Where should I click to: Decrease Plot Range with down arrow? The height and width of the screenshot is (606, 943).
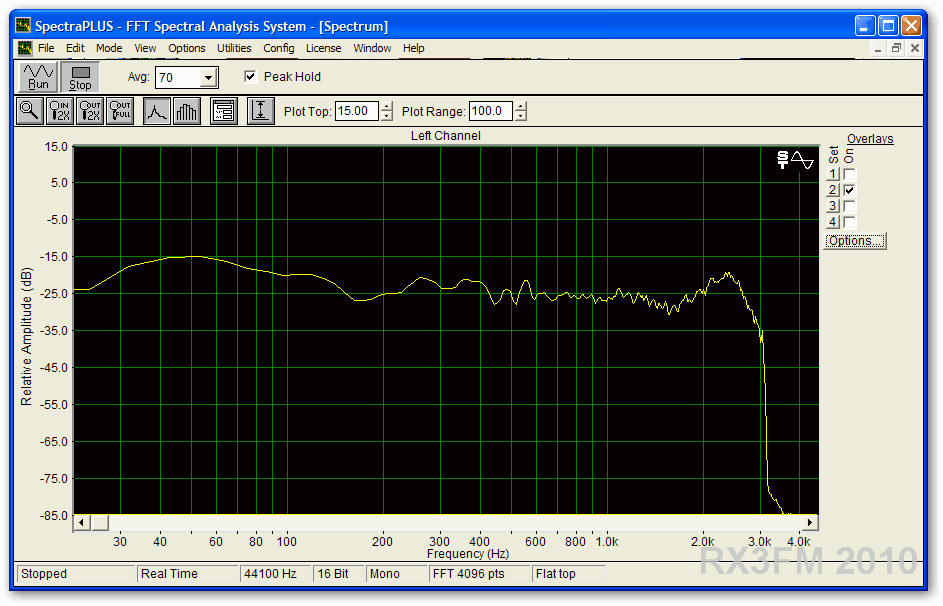(x=521, y=116)
